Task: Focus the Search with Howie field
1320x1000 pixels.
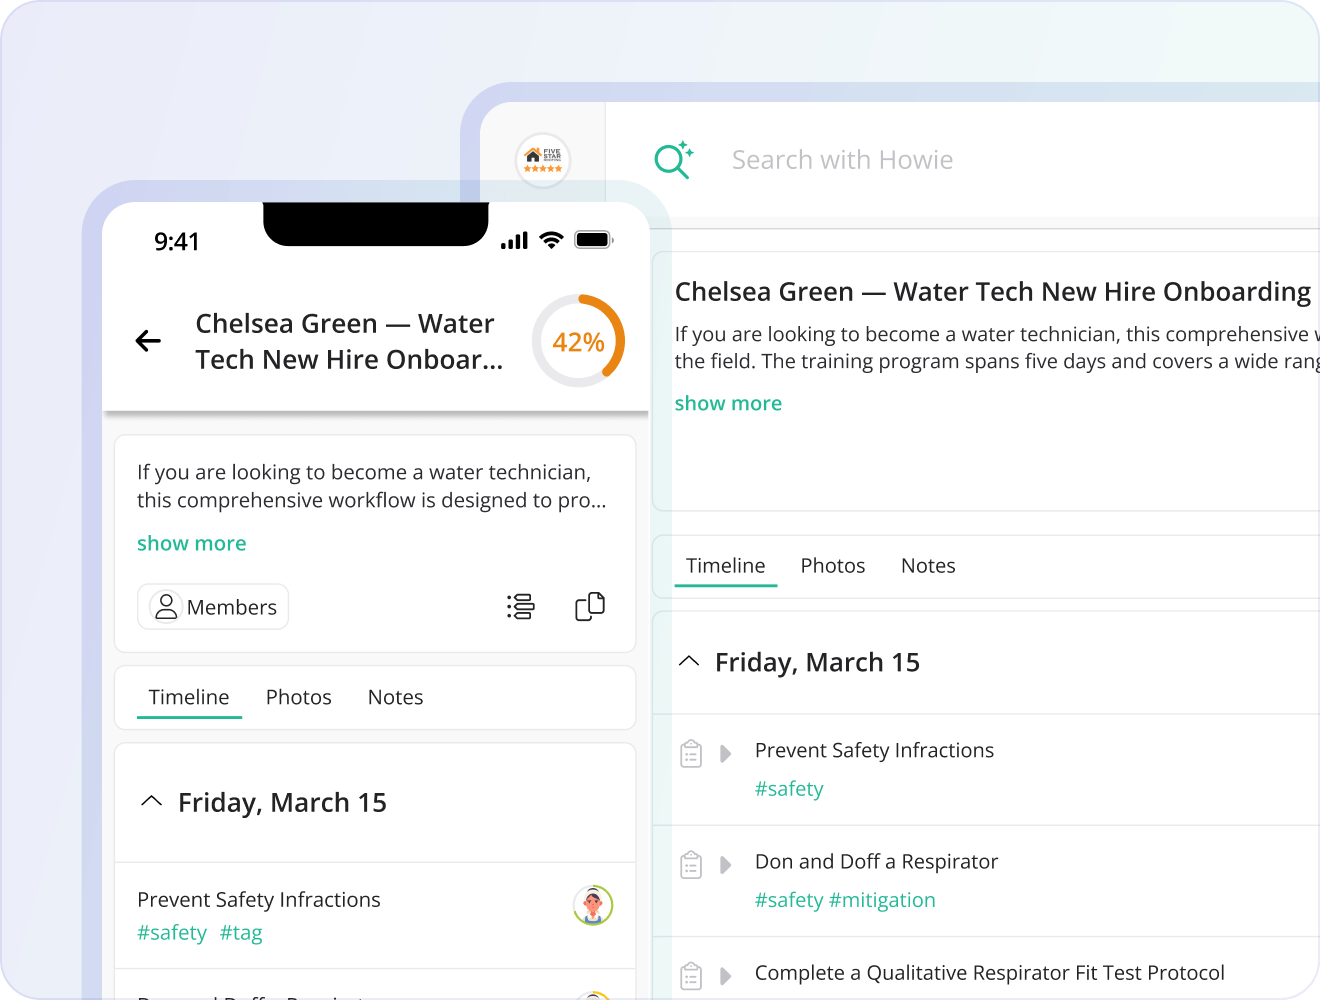Action: [x=842, y=160]
